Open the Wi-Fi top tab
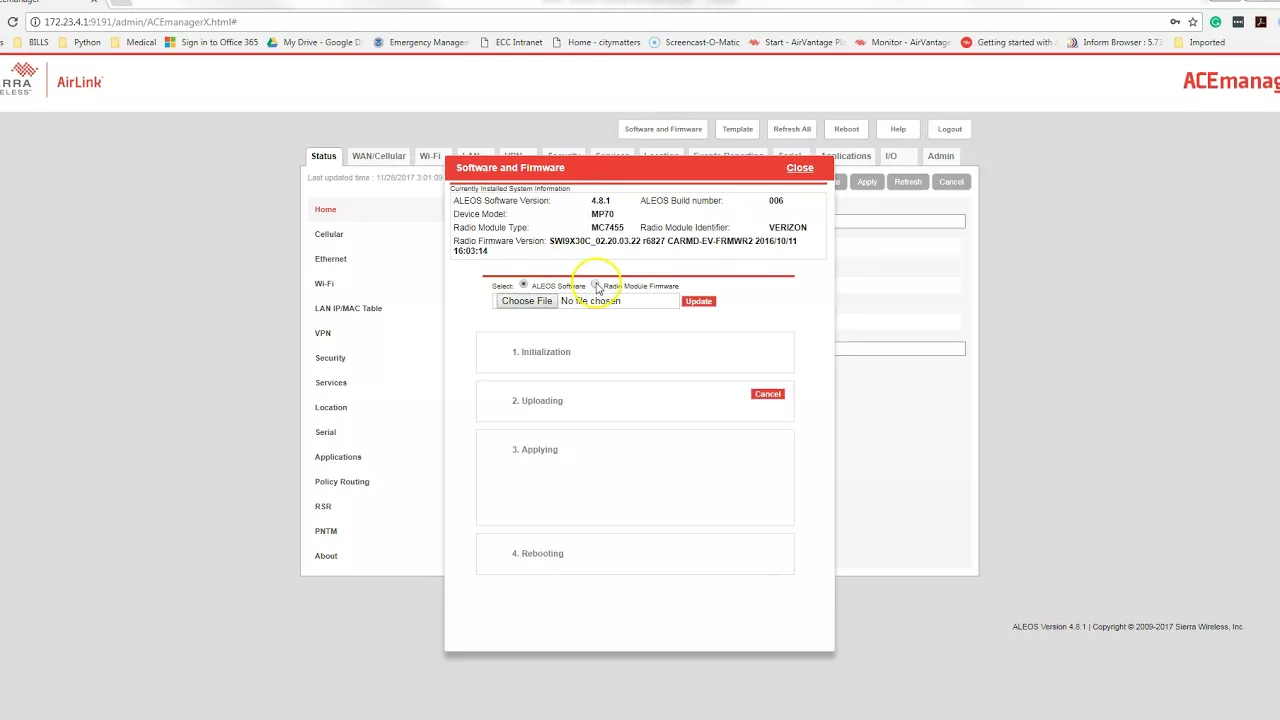1280x720 pixels. (x=430, y=156)
